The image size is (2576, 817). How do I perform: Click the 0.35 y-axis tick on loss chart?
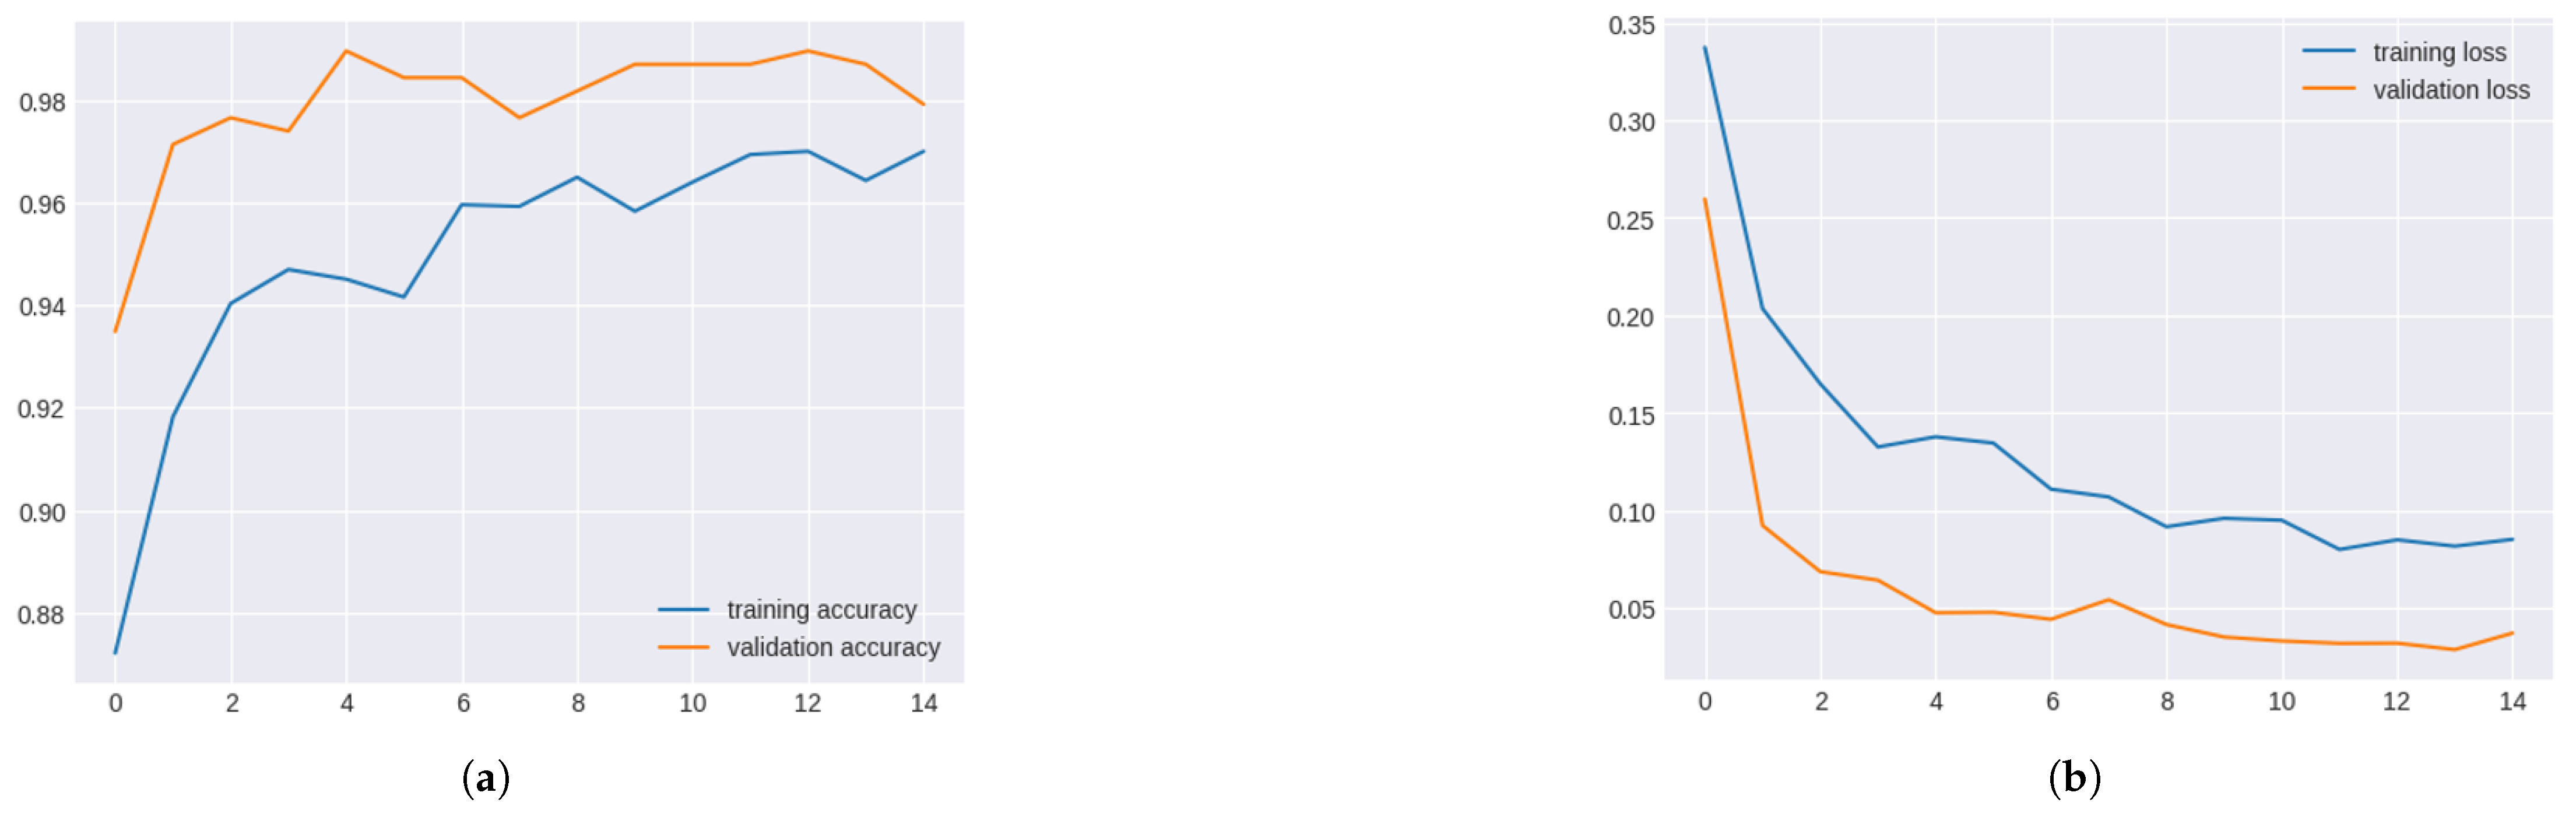pyautogui.click(x=1631, y=26)
